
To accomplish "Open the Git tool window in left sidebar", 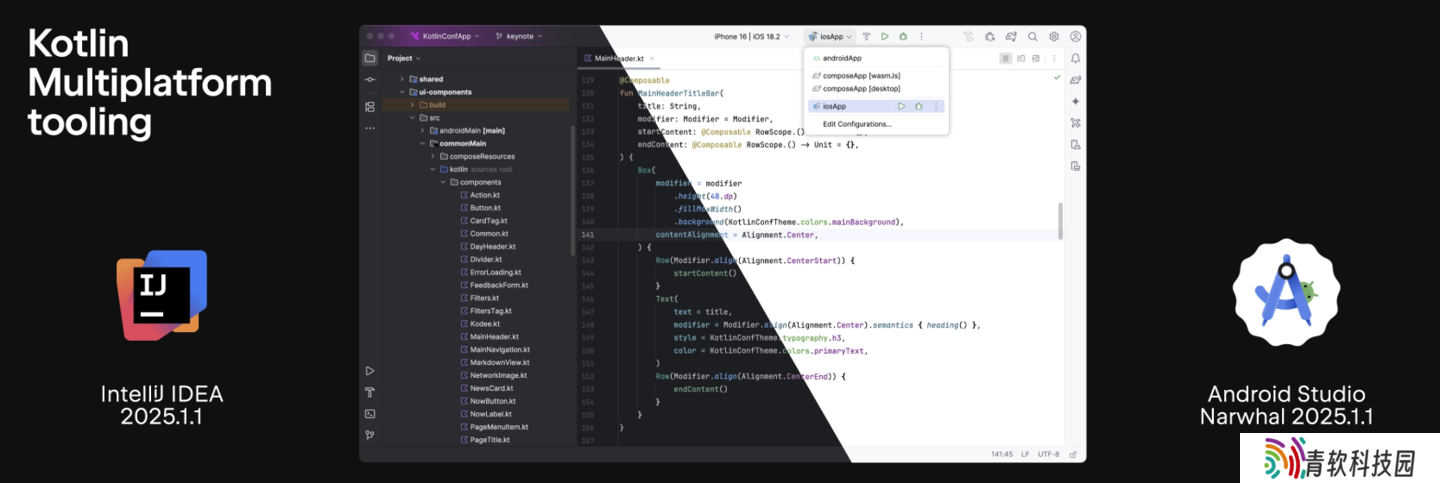I will pyautogui.click(x=370, y=434).
